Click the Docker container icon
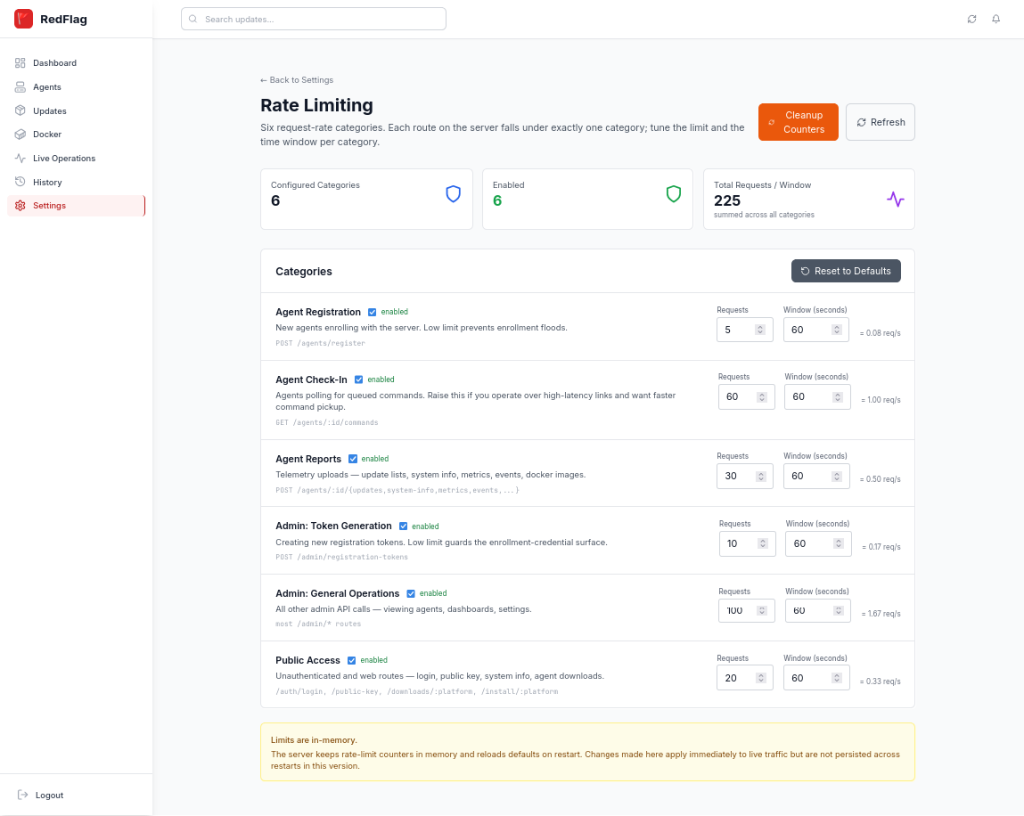Image resolution: width=1024 pixels, height=816 pixels. point(20,134)
